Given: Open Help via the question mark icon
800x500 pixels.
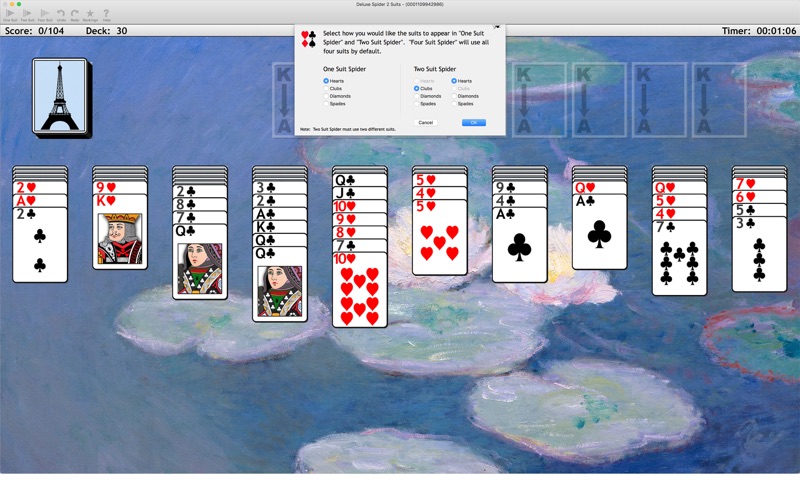Looking at the screenshot, I should 106,15.
